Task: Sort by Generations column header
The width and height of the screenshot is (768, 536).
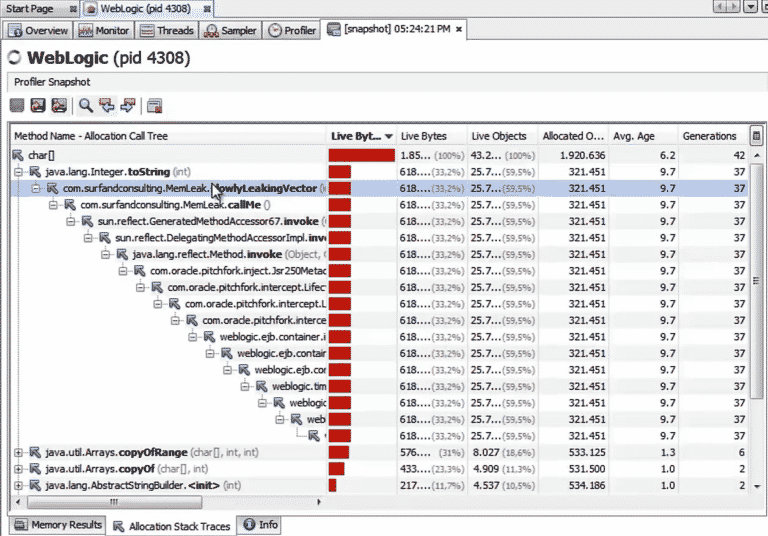Action: pyautogui.click(x=713, y=136)
